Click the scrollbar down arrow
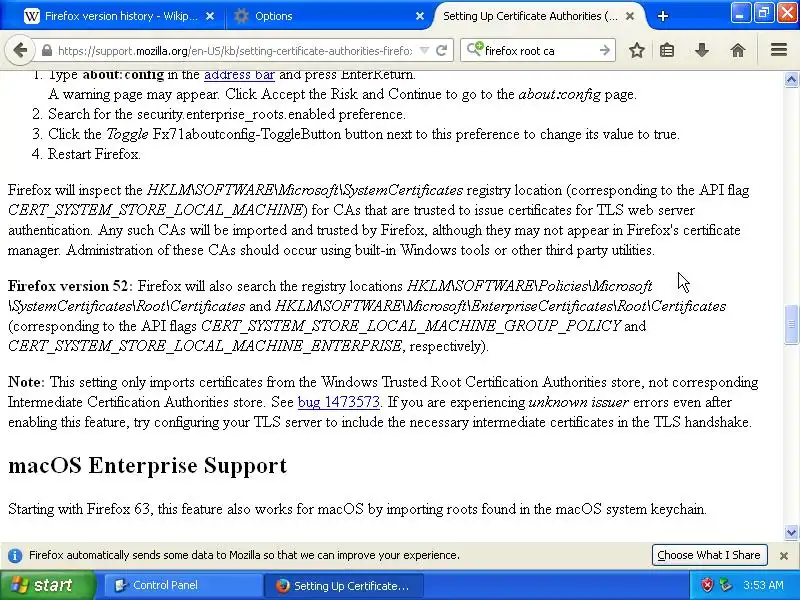Screen dimensions: 800x600 pos(791,533)
